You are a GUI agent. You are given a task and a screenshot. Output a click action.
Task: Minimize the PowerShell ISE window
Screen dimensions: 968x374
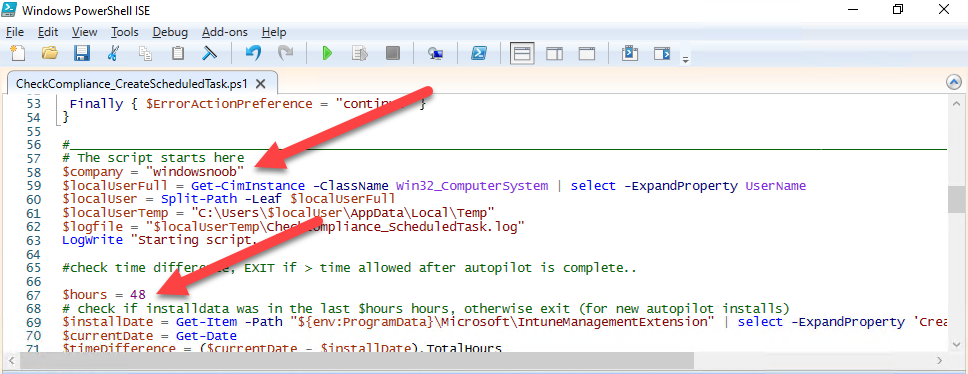click(x=854, y=10)
